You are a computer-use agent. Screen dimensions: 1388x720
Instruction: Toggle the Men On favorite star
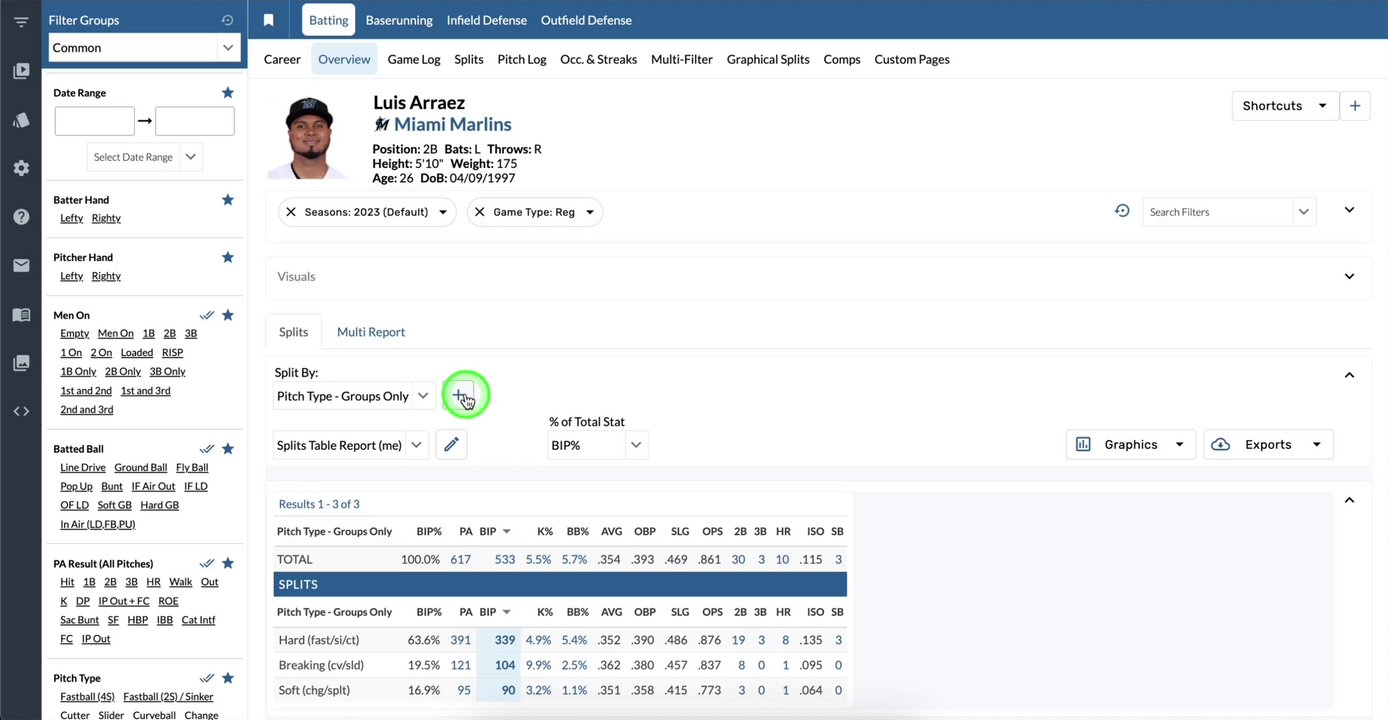click(x=228, y=315)
